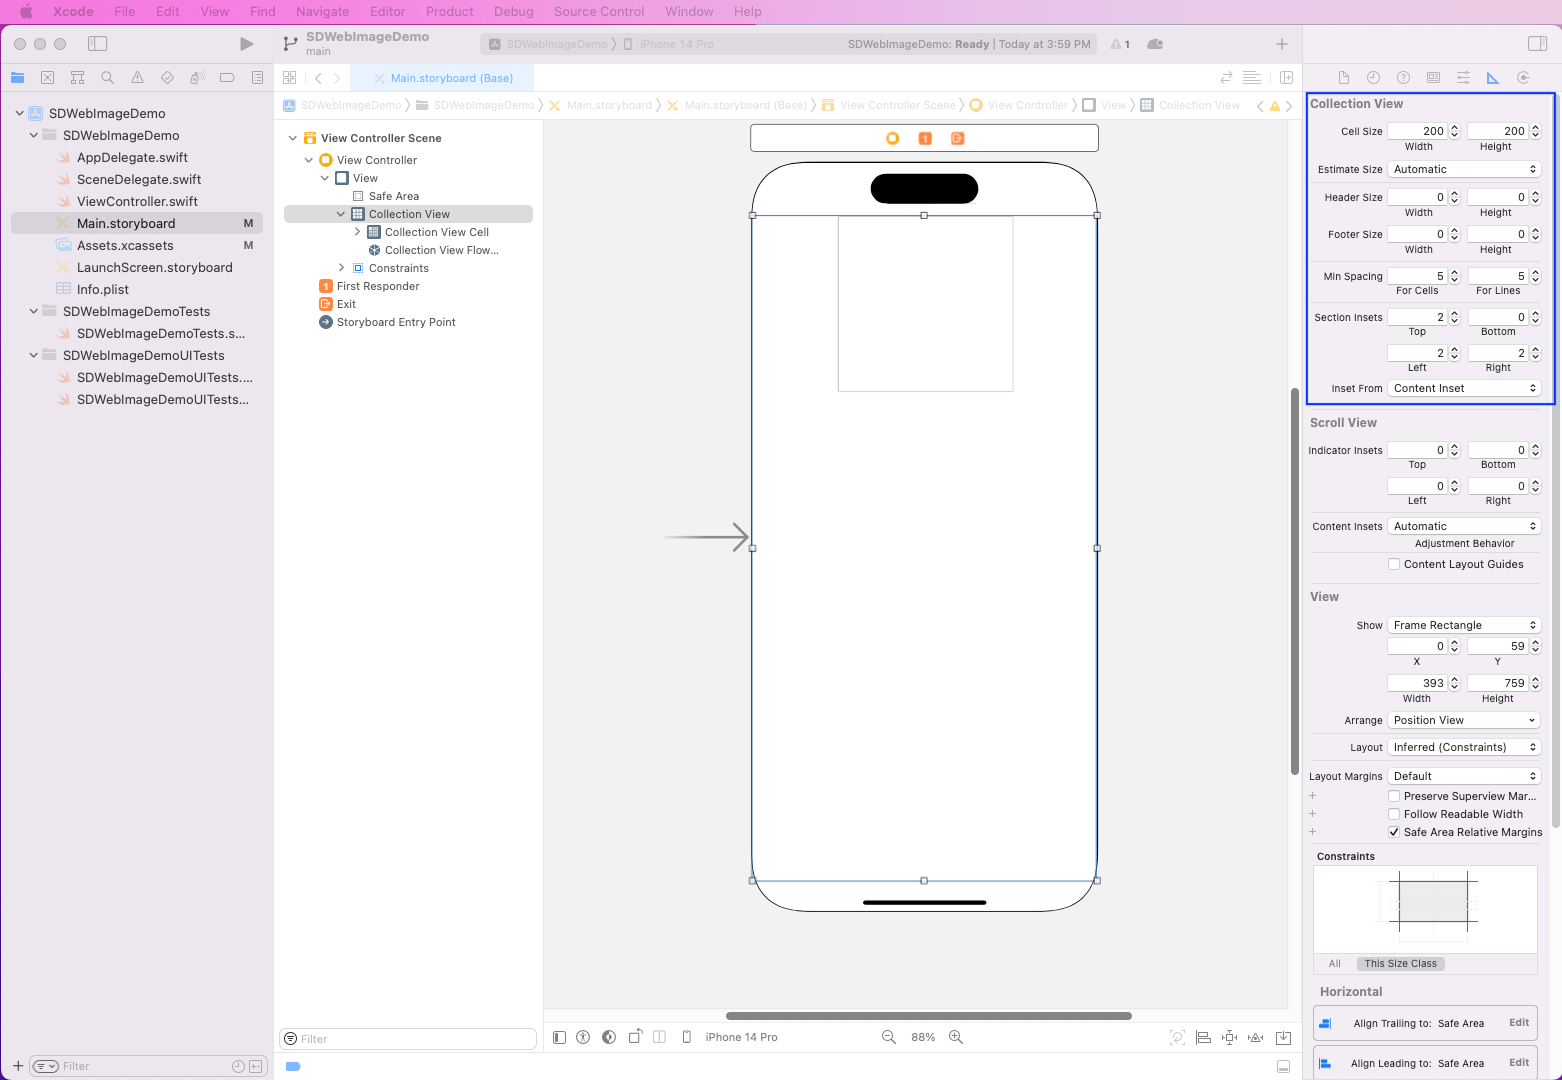1562x1080 pixels.
Task: Zoom in on the storyboard canvas
Action: pos(956,1038)
